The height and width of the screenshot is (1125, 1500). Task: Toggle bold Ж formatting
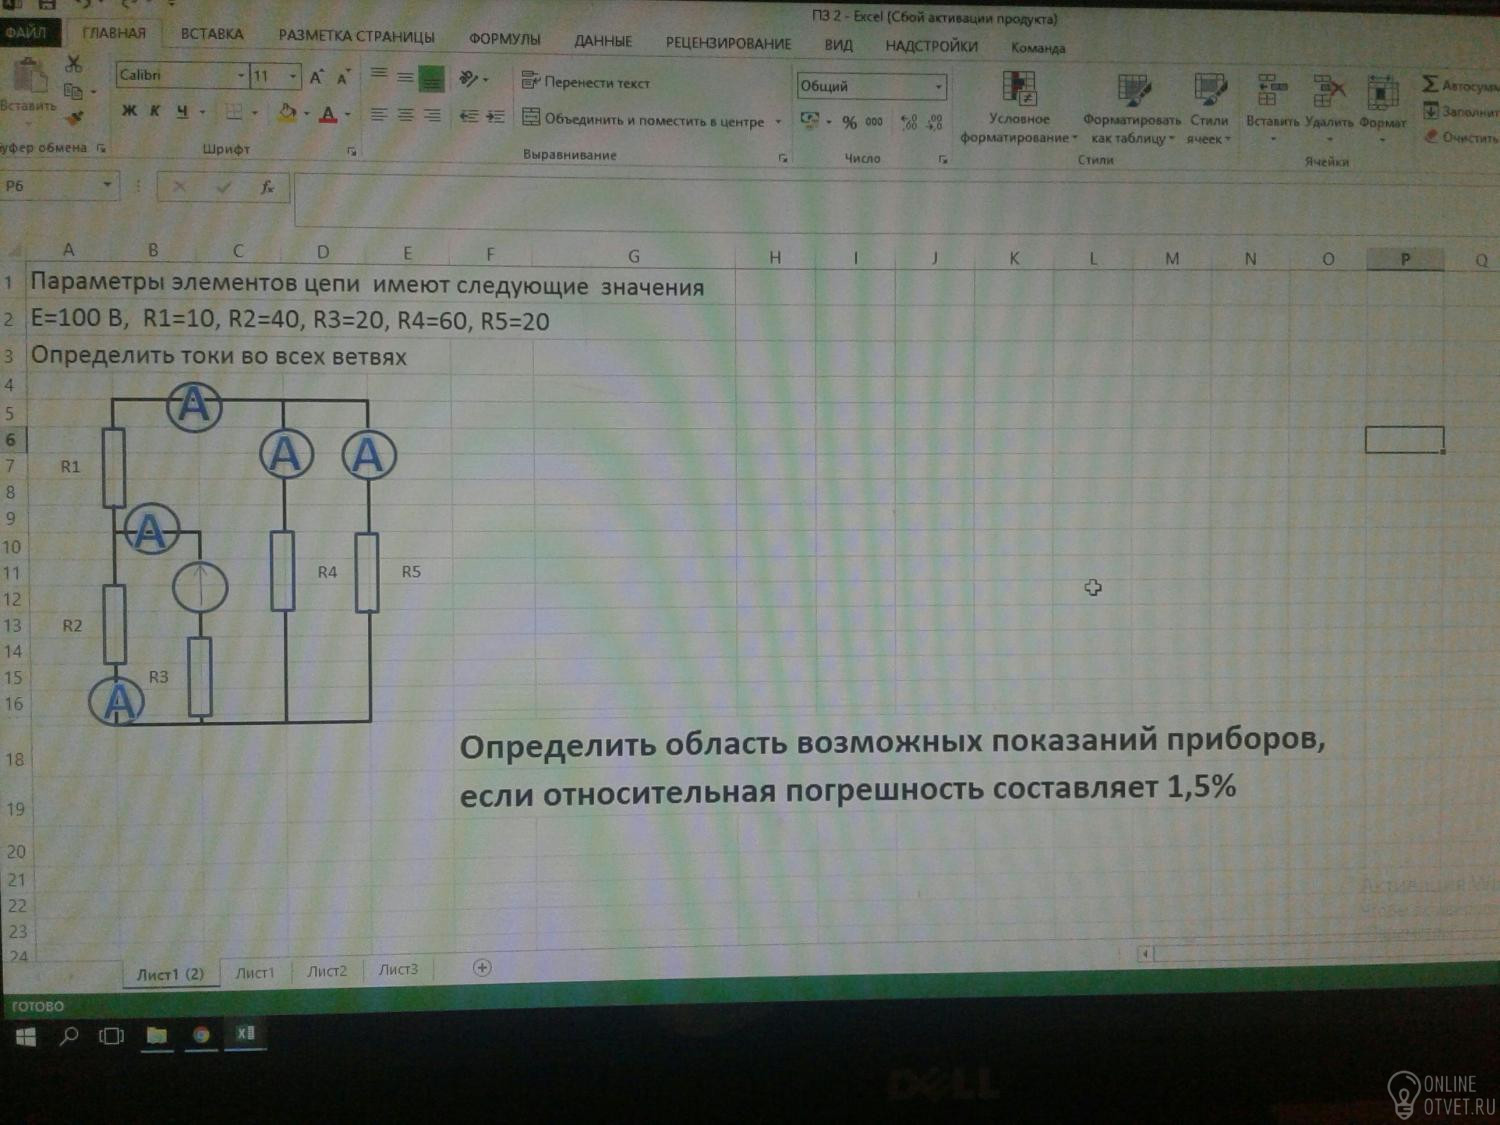click(129, 111)
